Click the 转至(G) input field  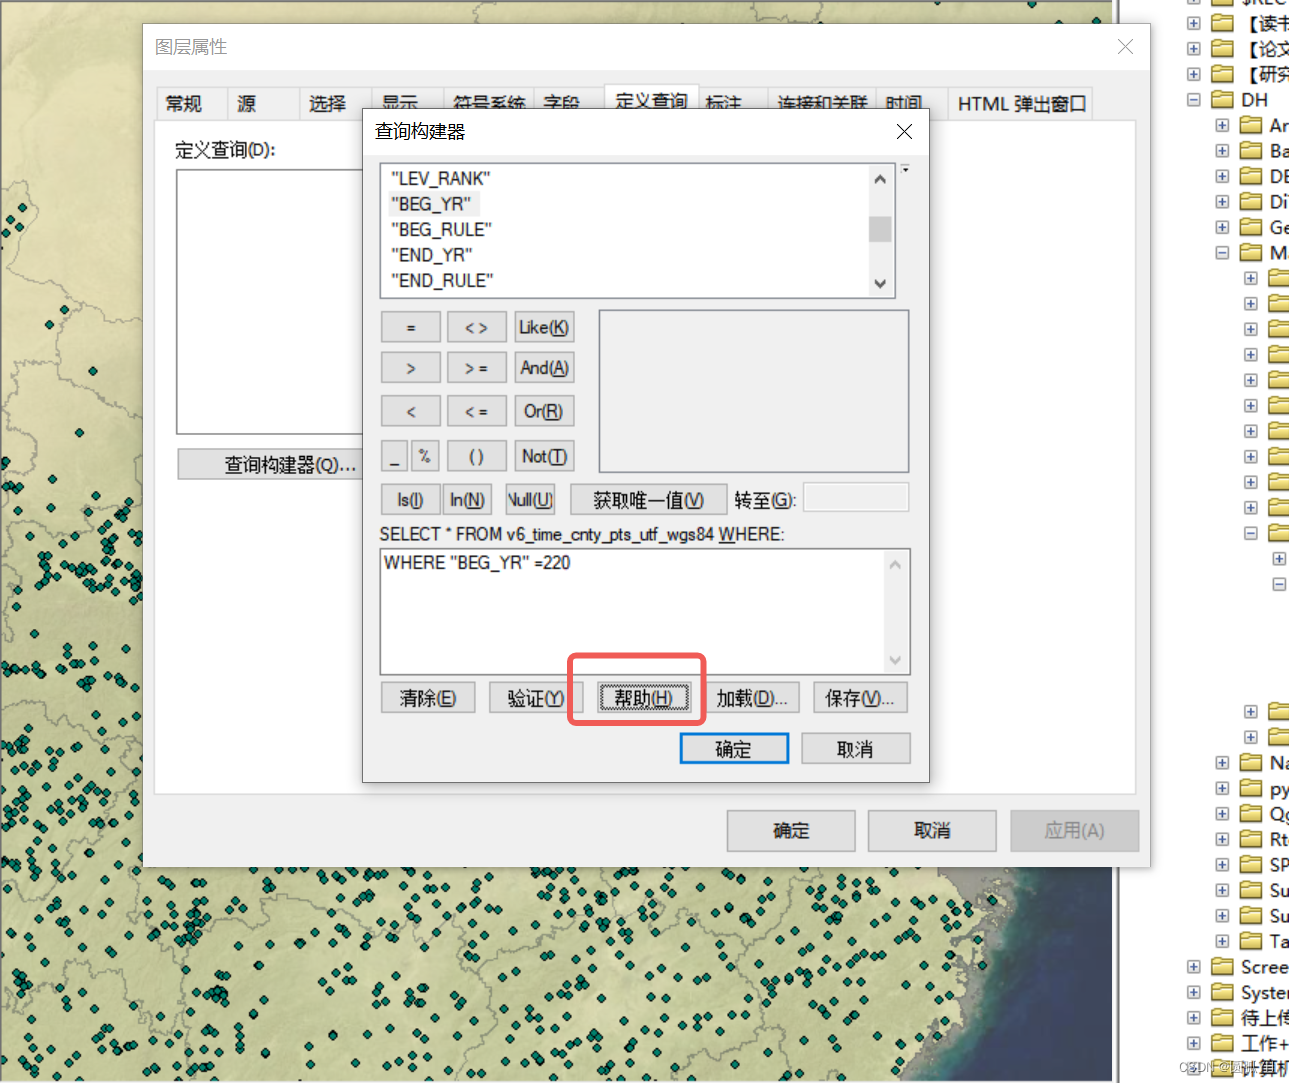click(x=856, y=498)
